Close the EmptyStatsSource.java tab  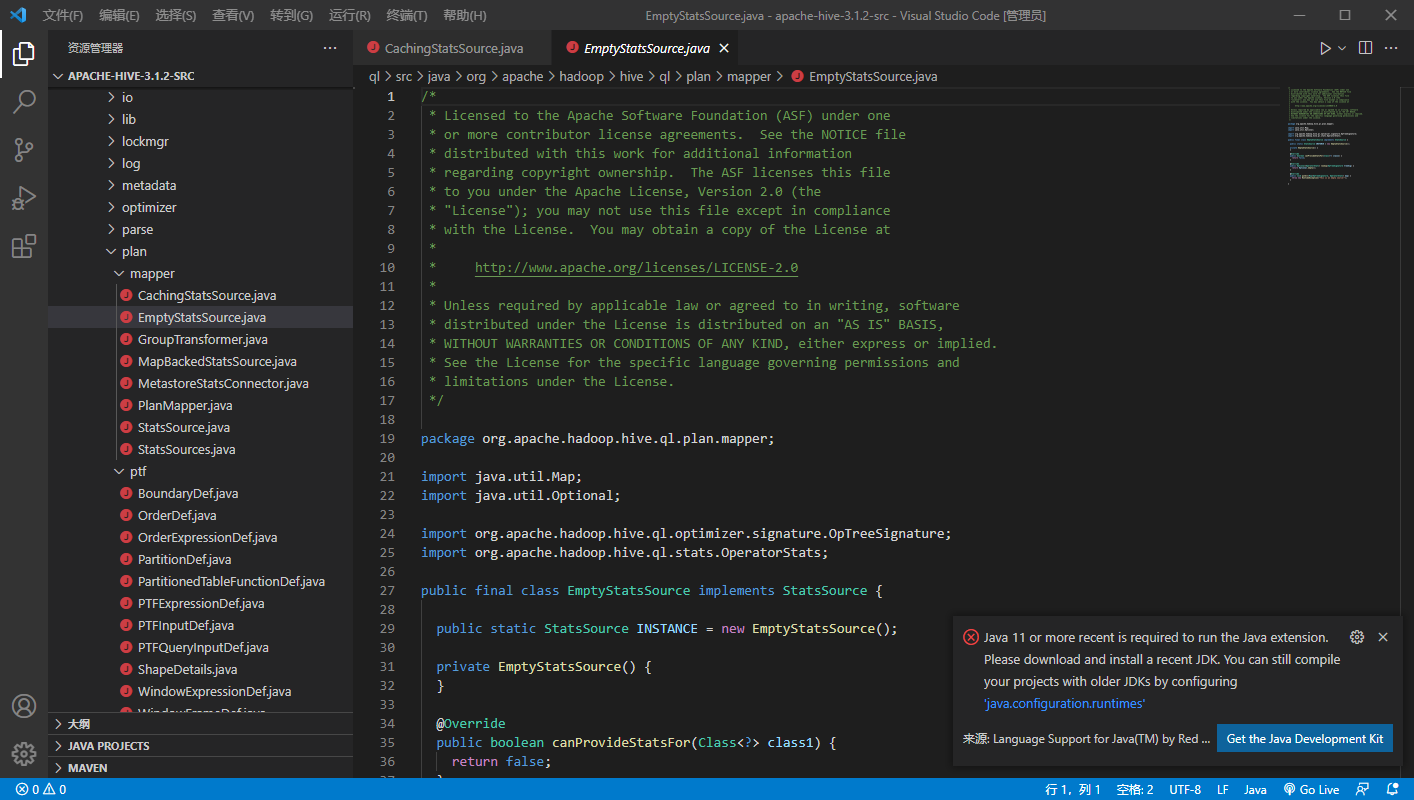[724, 48]
